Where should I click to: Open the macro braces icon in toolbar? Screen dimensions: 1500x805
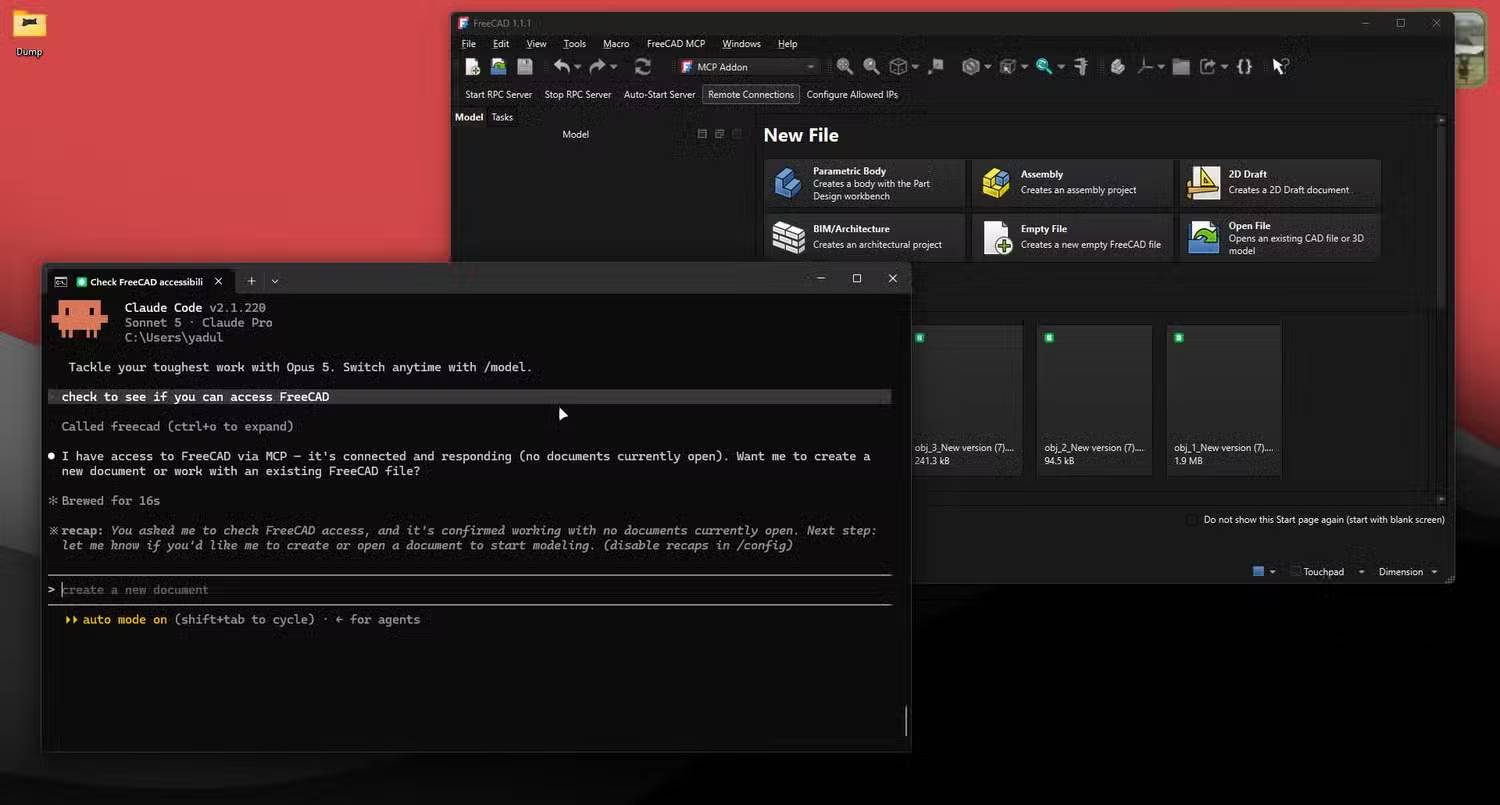coord(1244,67)
